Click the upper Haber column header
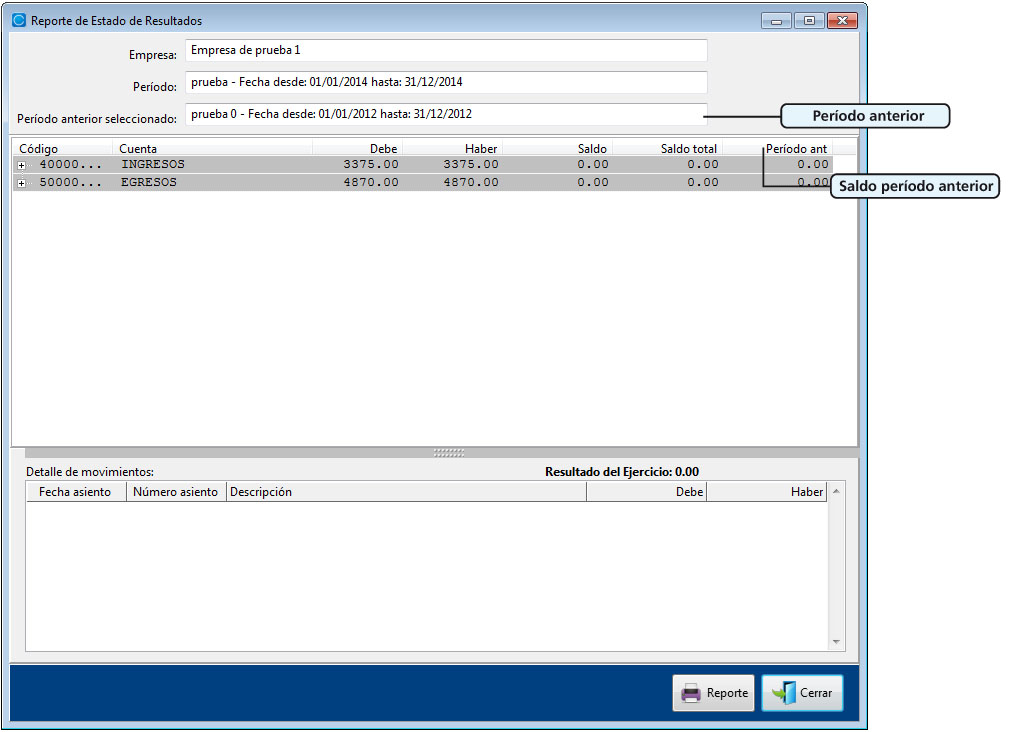Image resolution: width=1020 pixels, height=732 pixels. pos(453,149)
